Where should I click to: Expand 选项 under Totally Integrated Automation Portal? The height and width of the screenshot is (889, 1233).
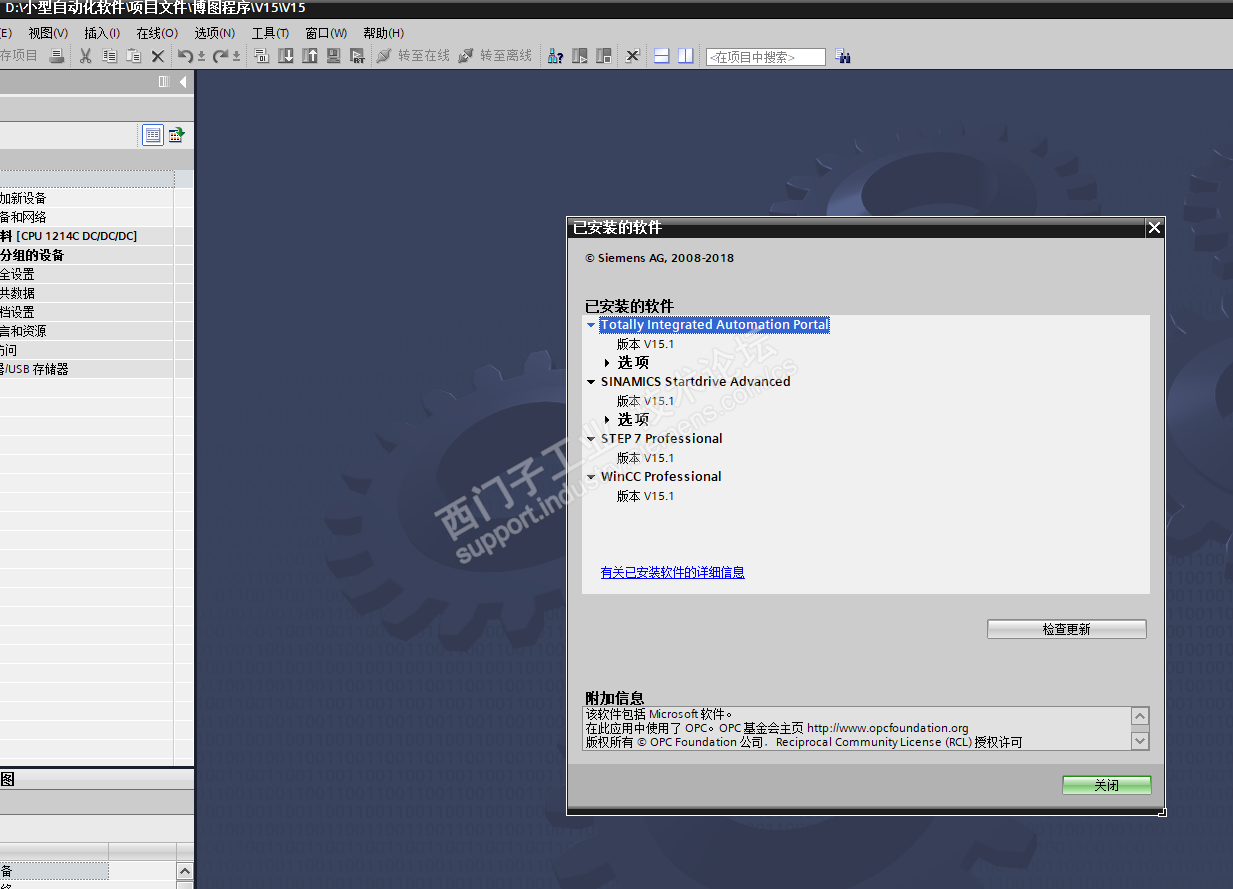tap(607, 363)
